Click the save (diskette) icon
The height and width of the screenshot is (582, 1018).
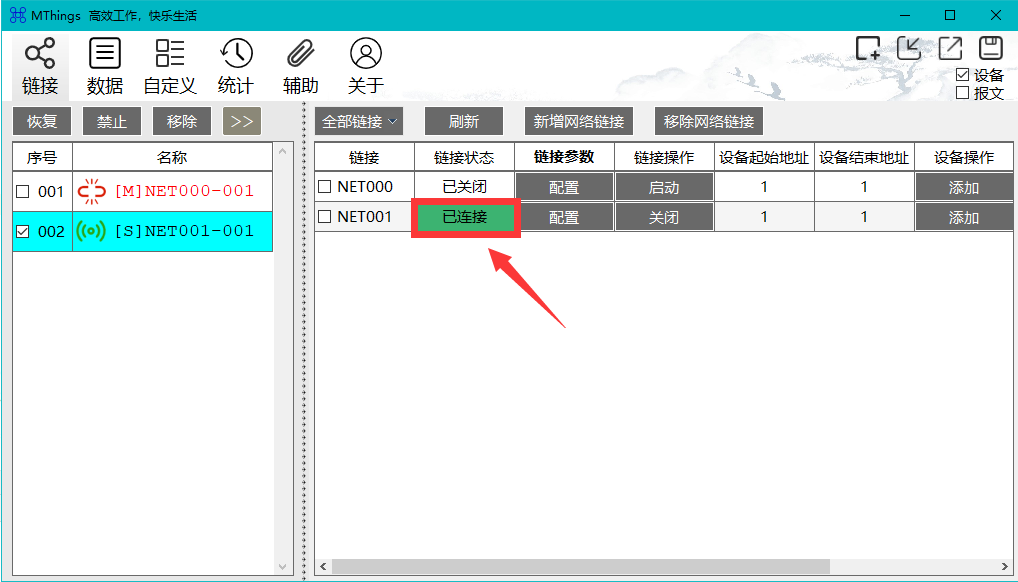989,47
